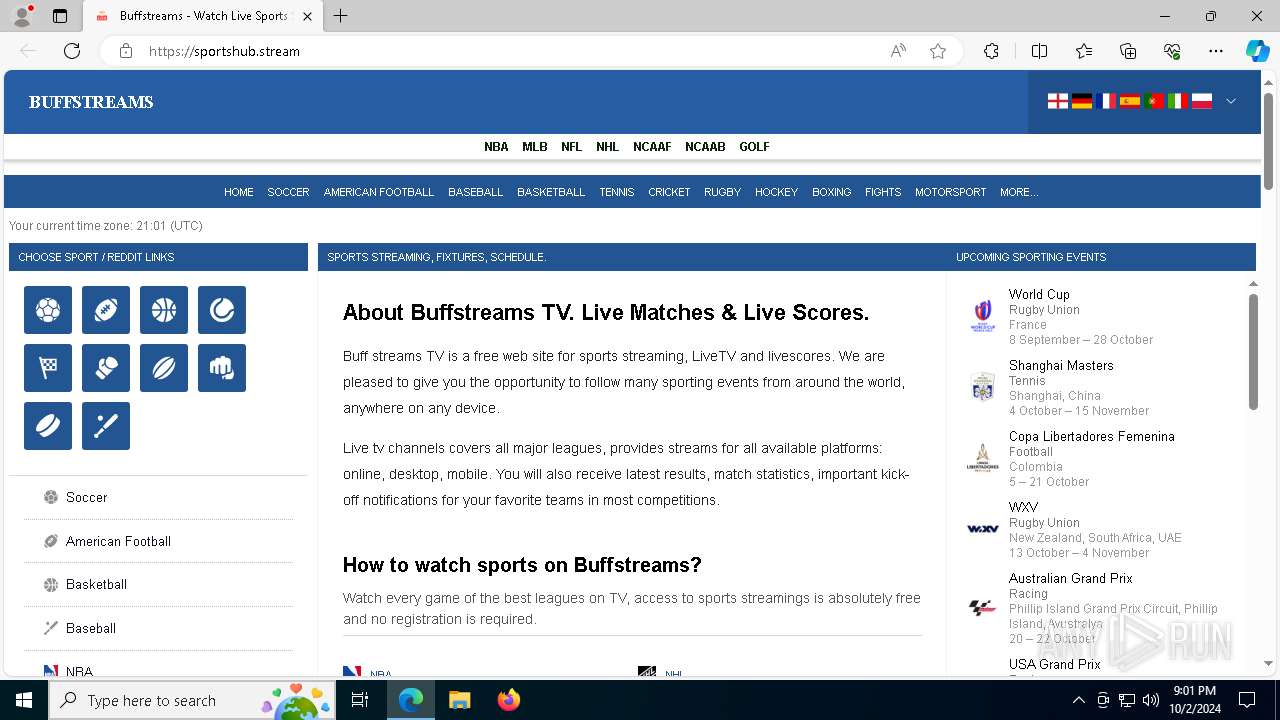Choose the fist fights icon
1280x720 pixels.
[x=222, y=368]
